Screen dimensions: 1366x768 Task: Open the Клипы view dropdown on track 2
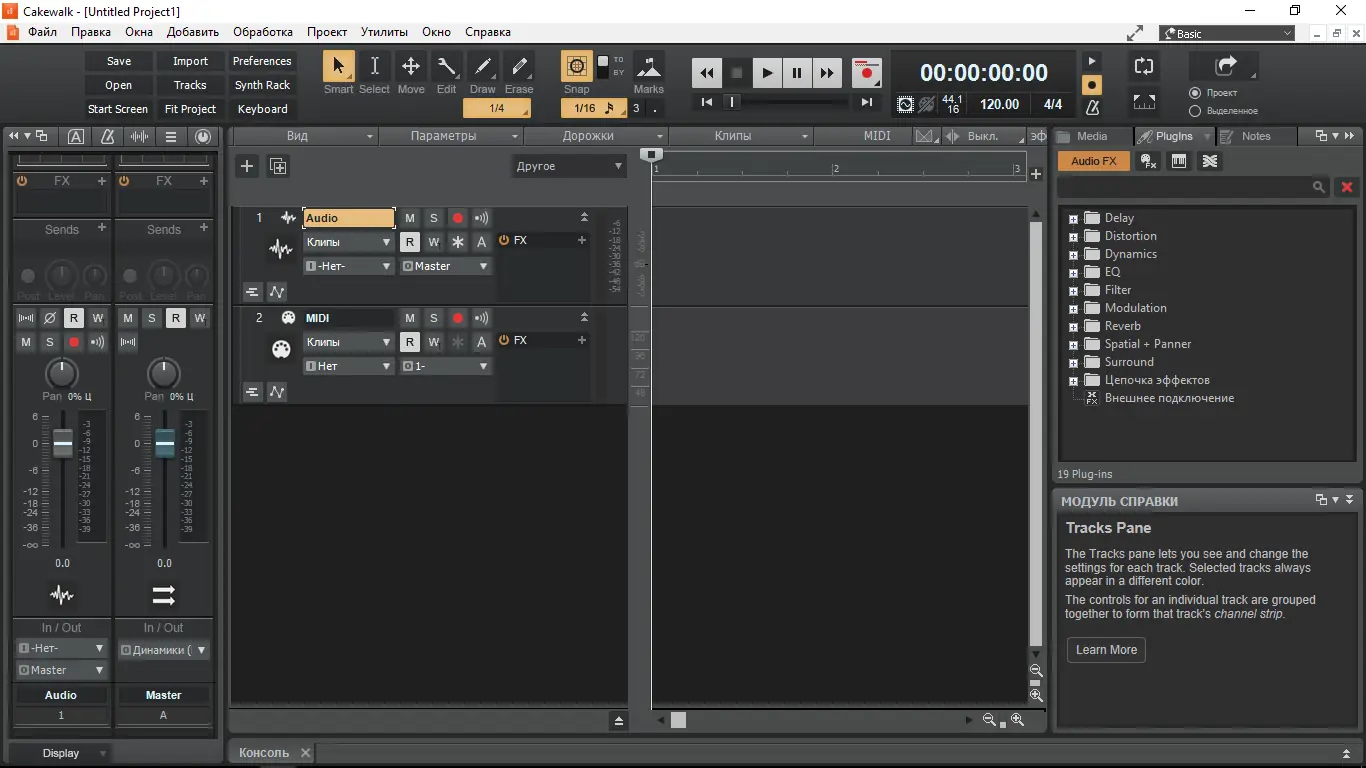[x=348, y=341]
